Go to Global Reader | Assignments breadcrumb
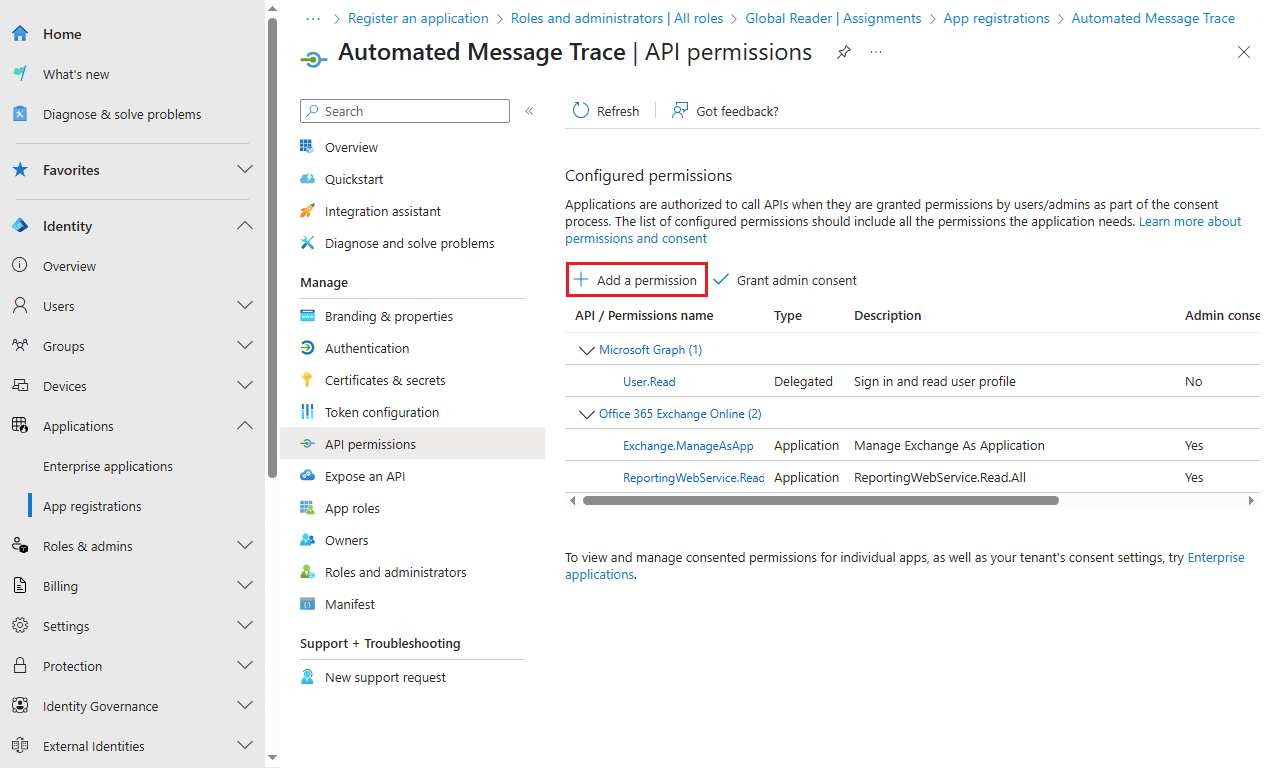1279x768 pixels. pyautogui.click(x=833, y=18)
